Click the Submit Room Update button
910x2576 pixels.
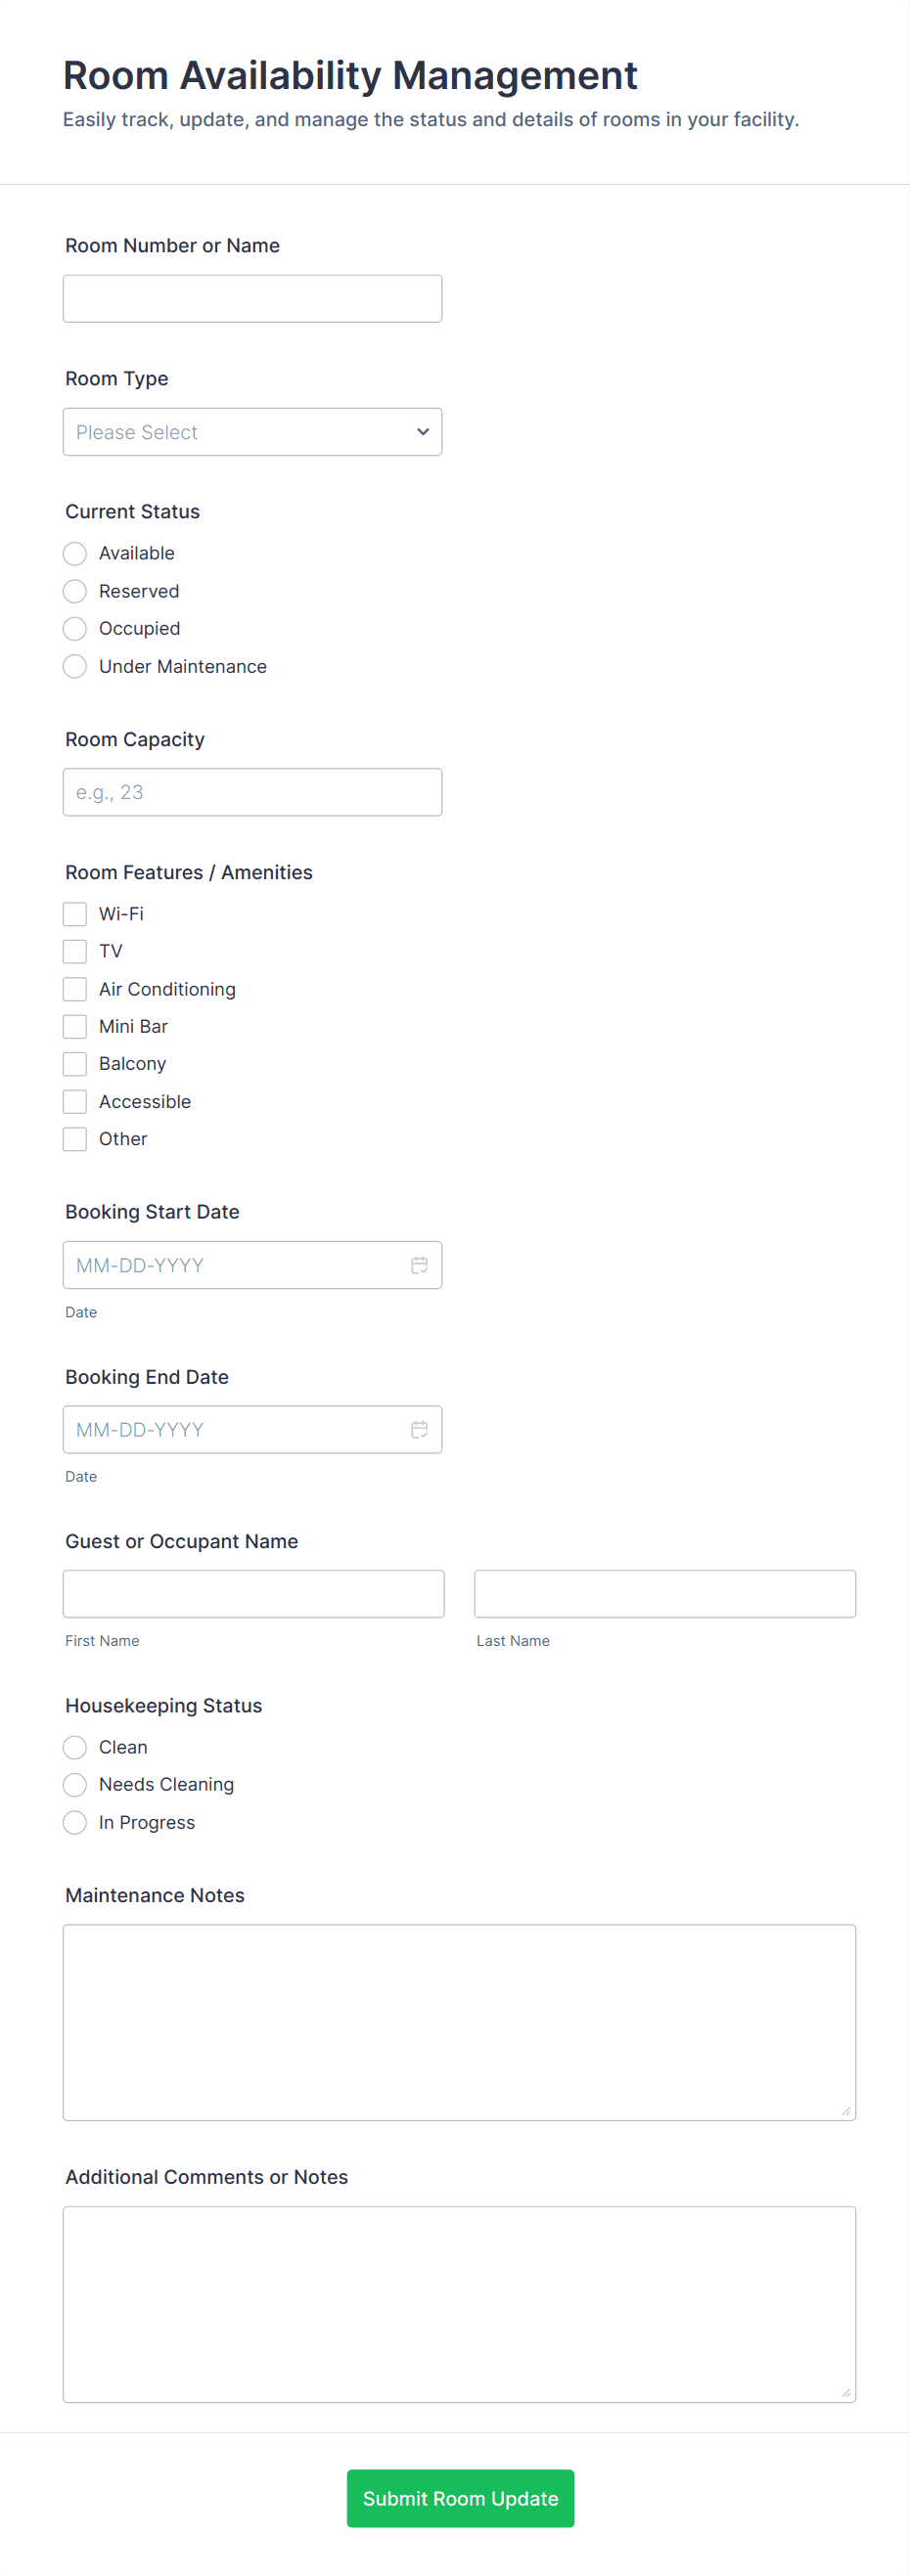pyautogui.click(x=460, y=2497)
